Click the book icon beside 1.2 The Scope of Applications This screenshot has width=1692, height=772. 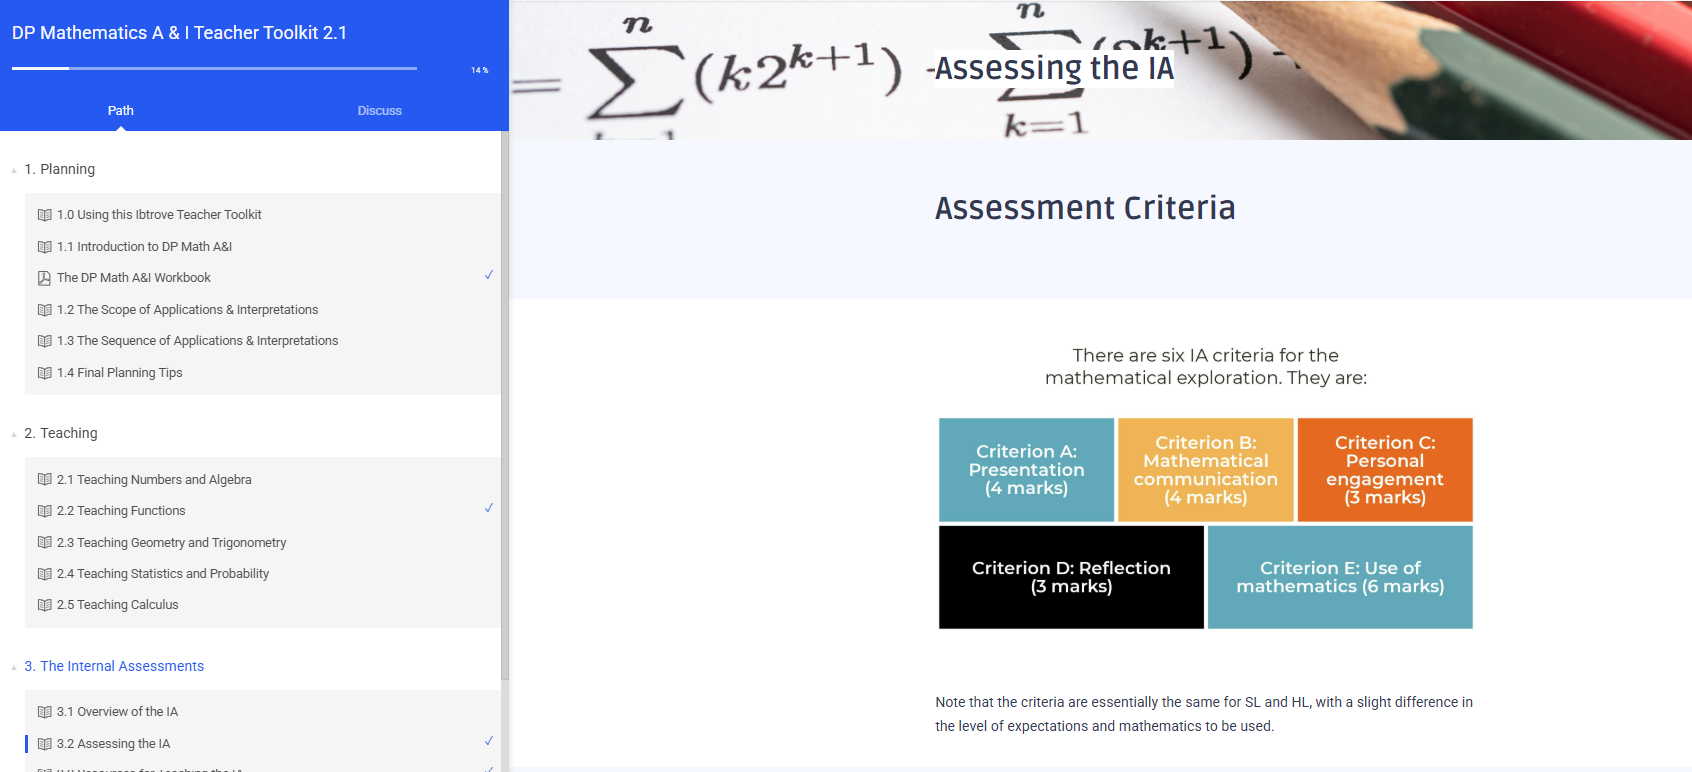pos(44,310)
